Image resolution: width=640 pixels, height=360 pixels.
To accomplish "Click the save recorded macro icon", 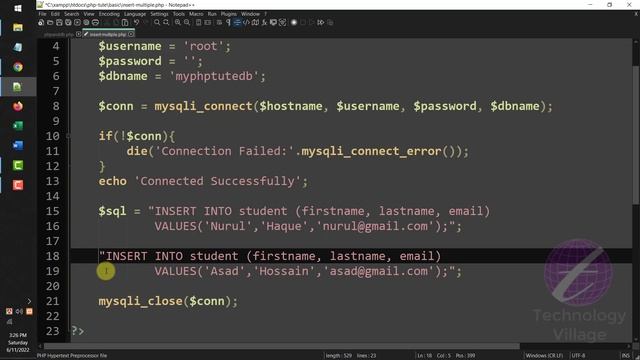I will click(330, 22).
